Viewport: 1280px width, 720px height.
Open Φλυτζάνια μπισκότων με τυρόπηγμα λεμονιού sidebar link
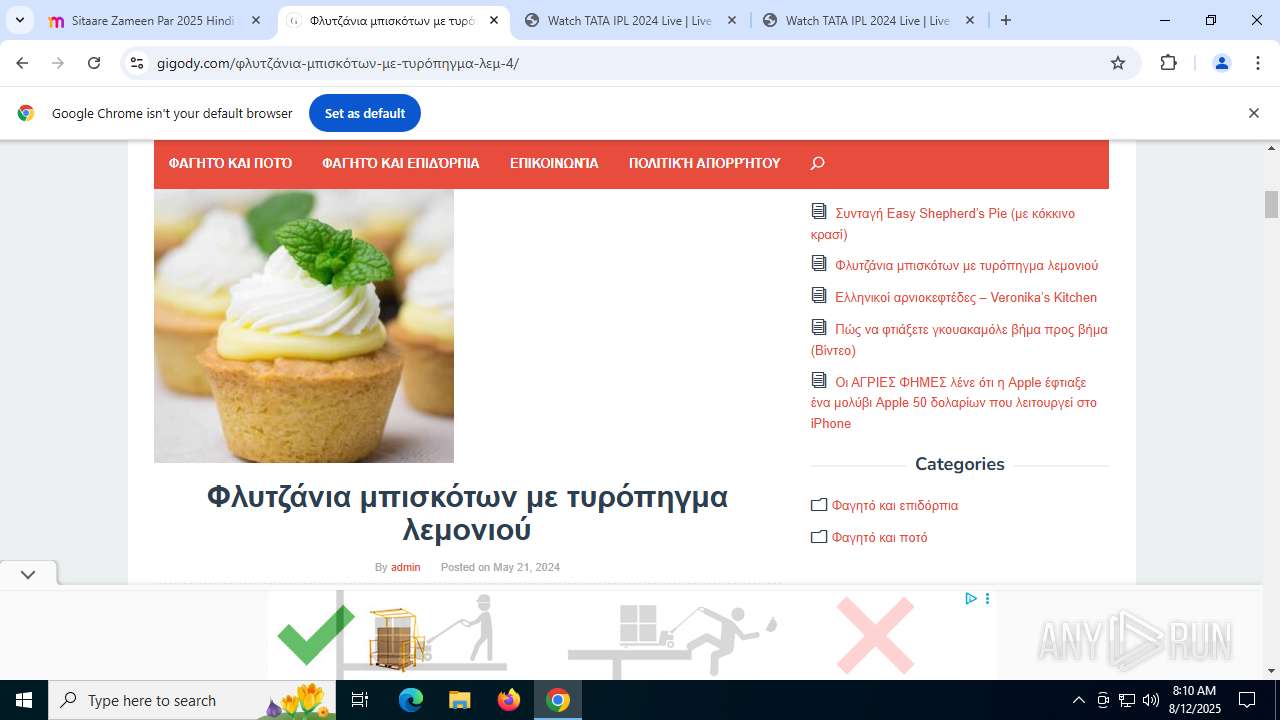coord(966,265)
